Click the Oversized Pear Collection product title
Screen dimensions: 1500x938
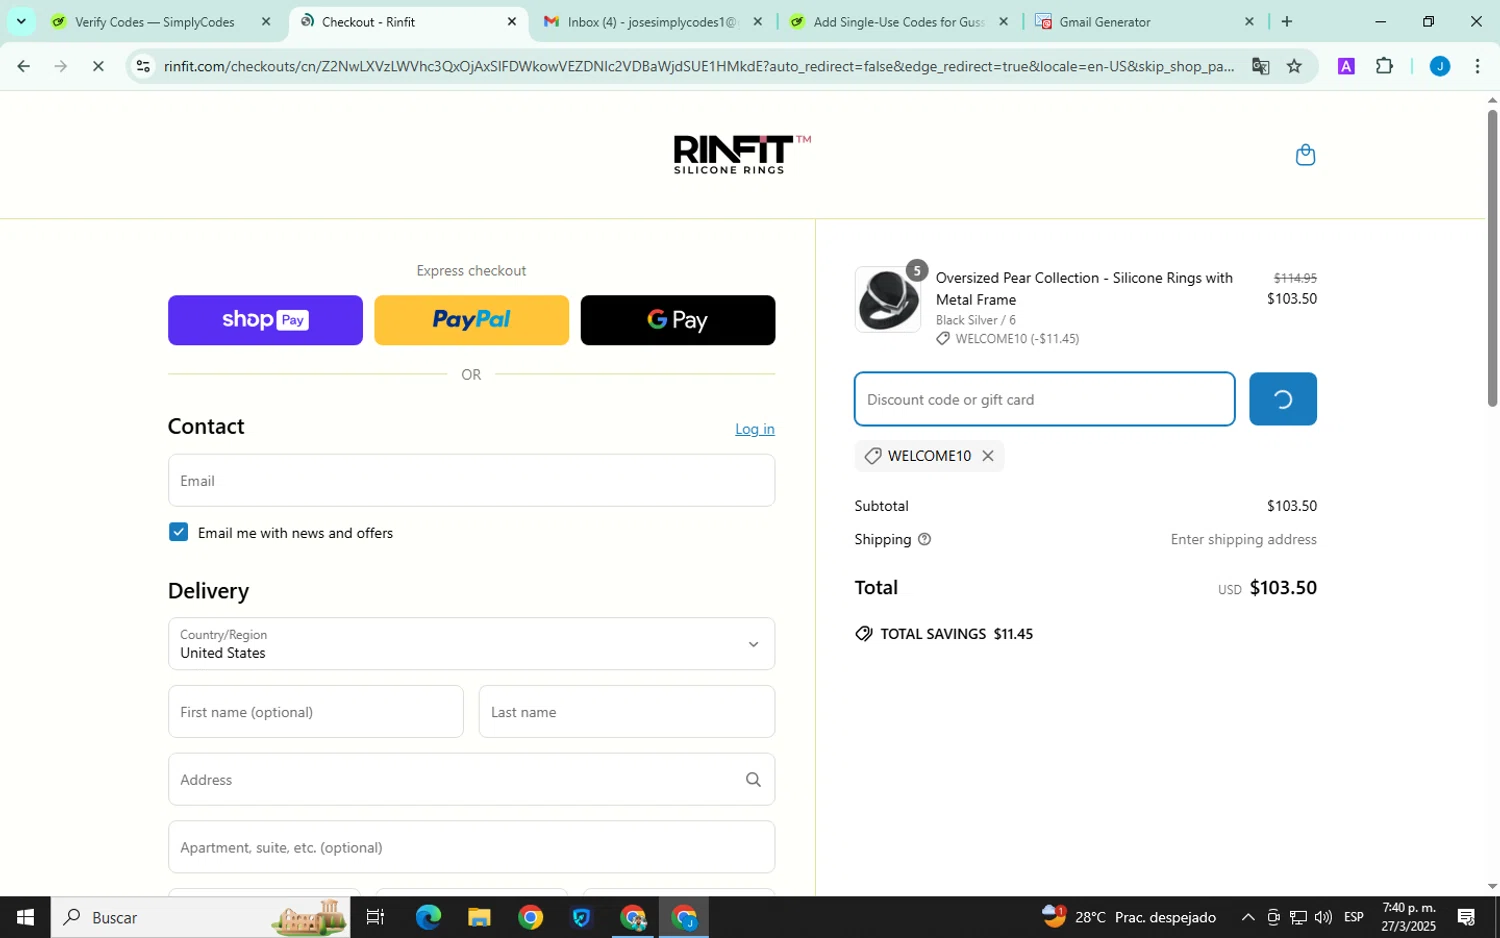tap(1084, 288)
